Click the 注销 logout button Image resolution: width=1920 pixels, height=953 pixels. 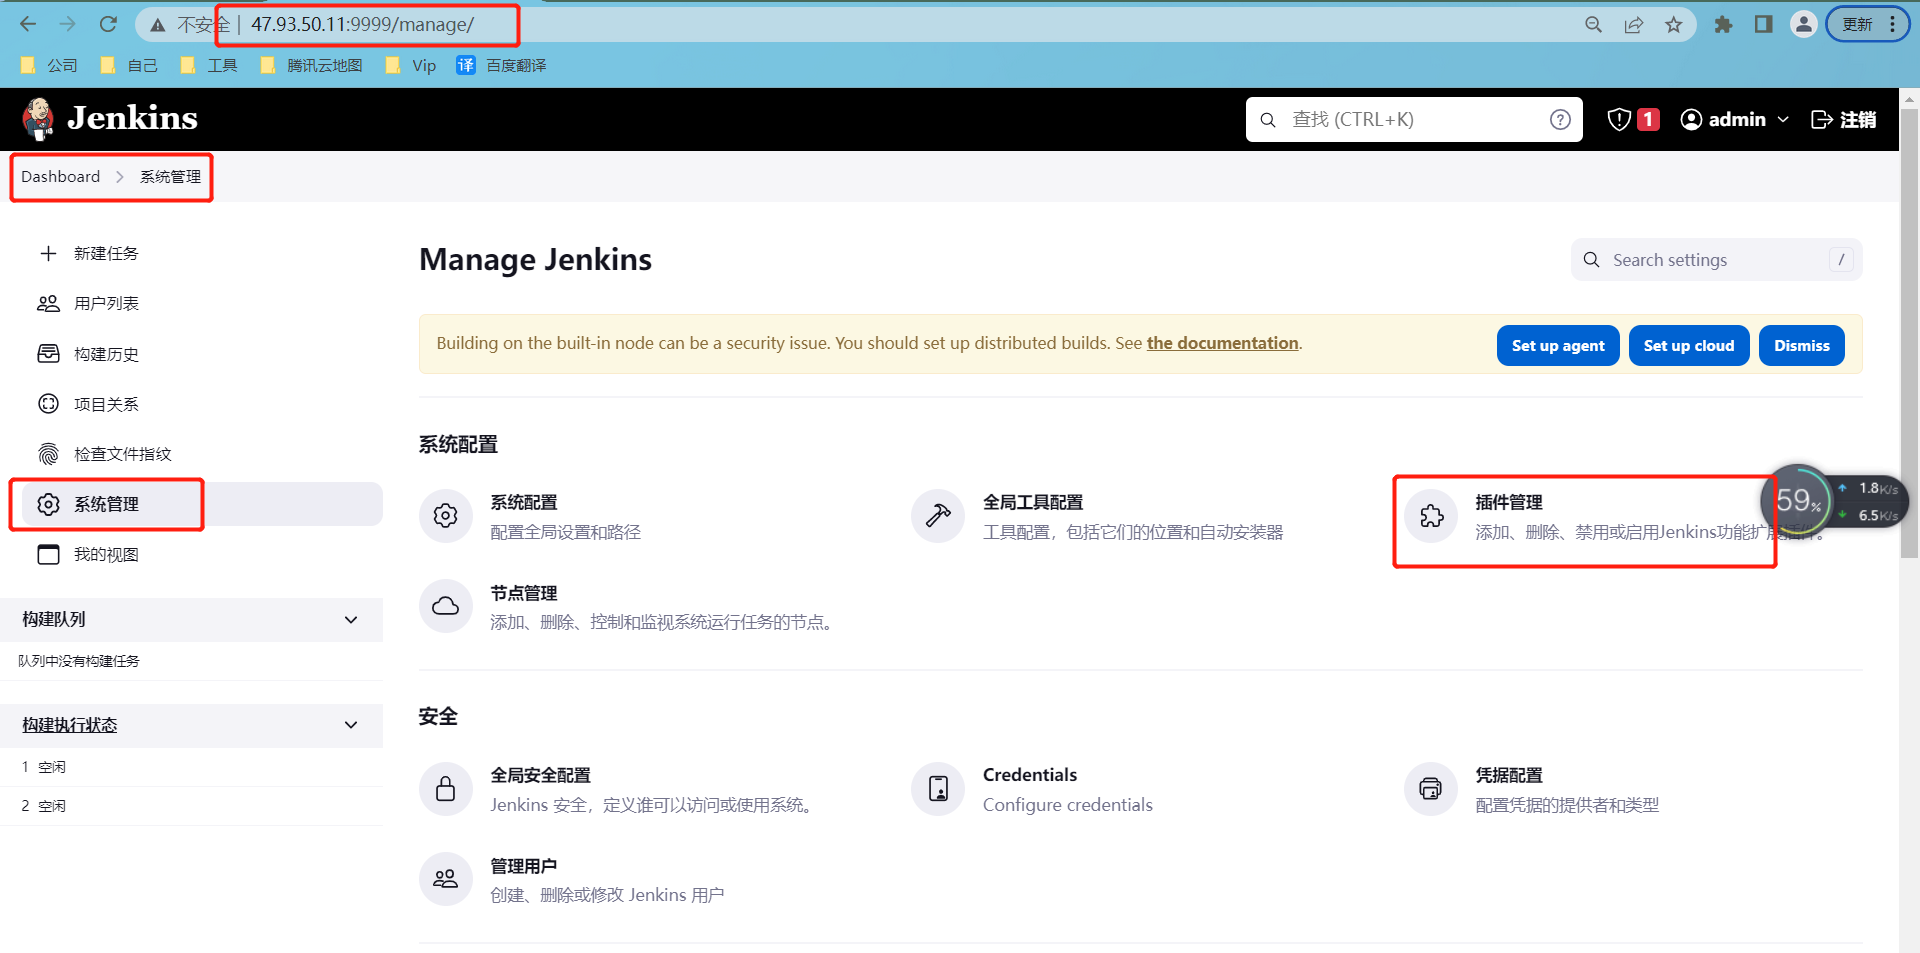pos(1843,120)
